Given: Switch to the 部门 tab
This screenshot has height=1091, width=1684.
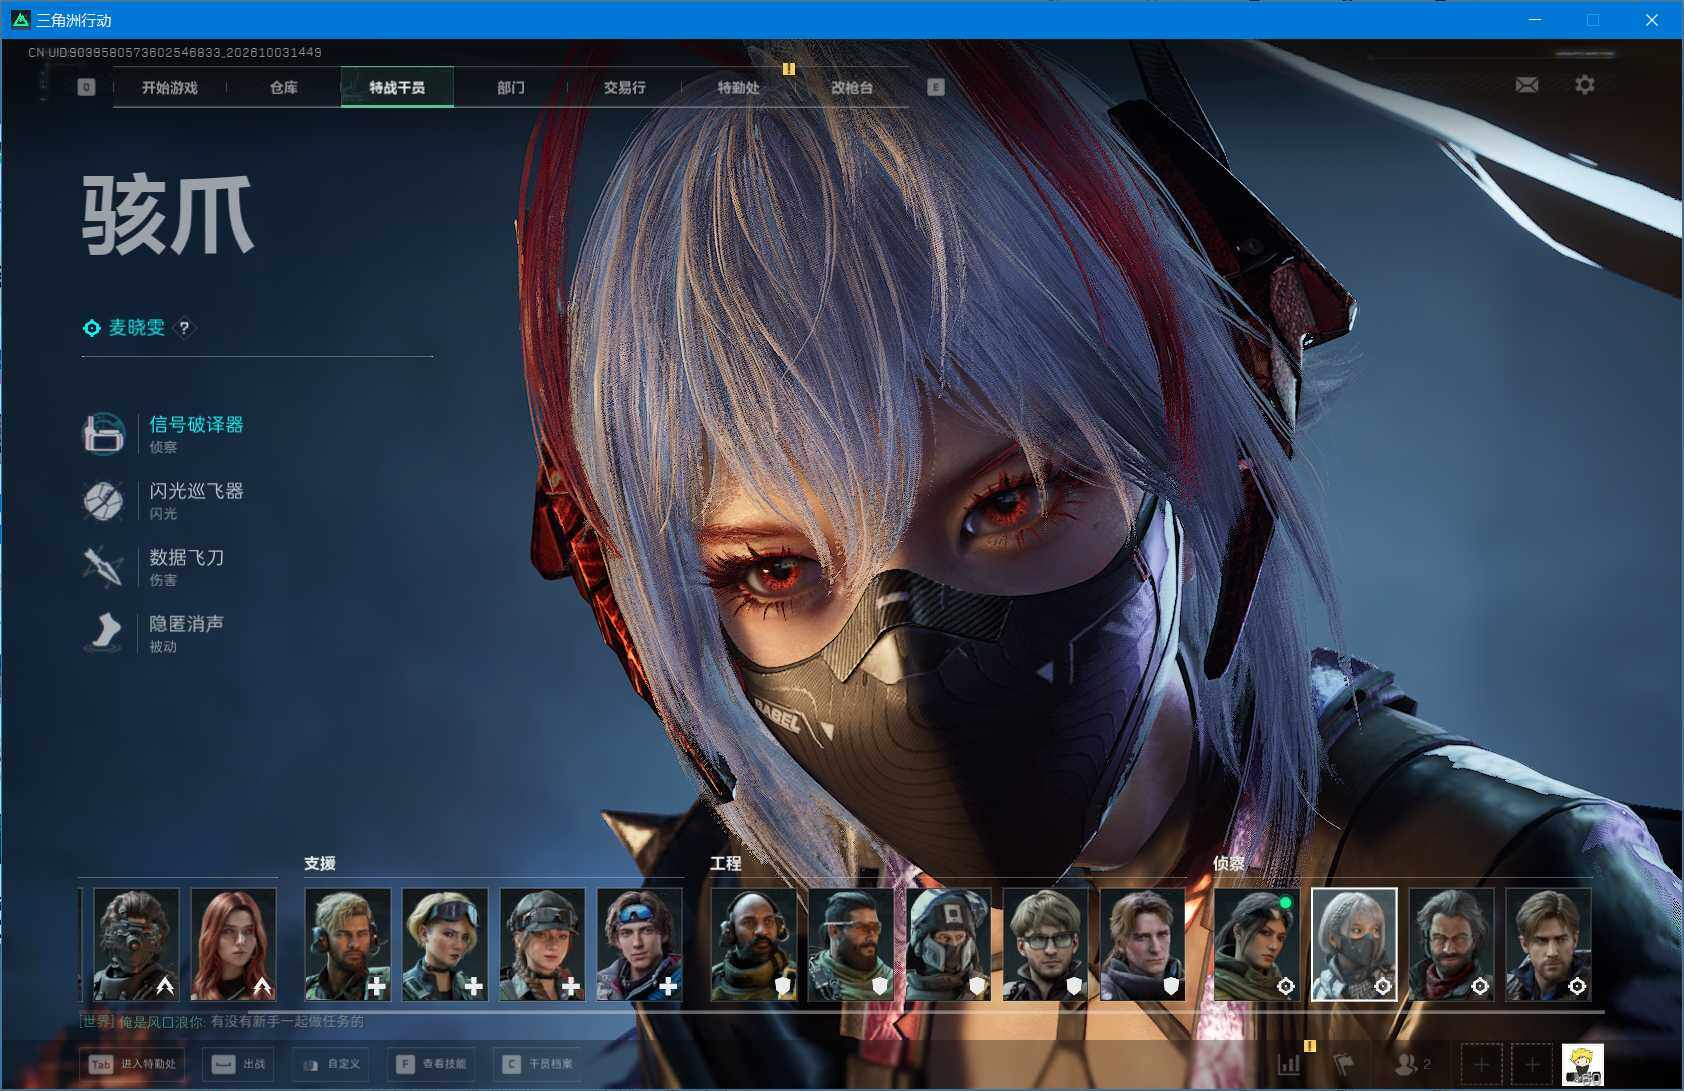Looking at the screenshot, I should (x=510, y=87).
